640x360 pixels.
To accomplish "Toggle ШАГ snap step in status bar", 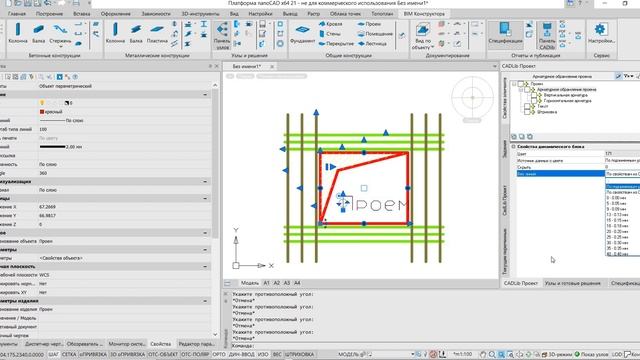I will [54, 354].
